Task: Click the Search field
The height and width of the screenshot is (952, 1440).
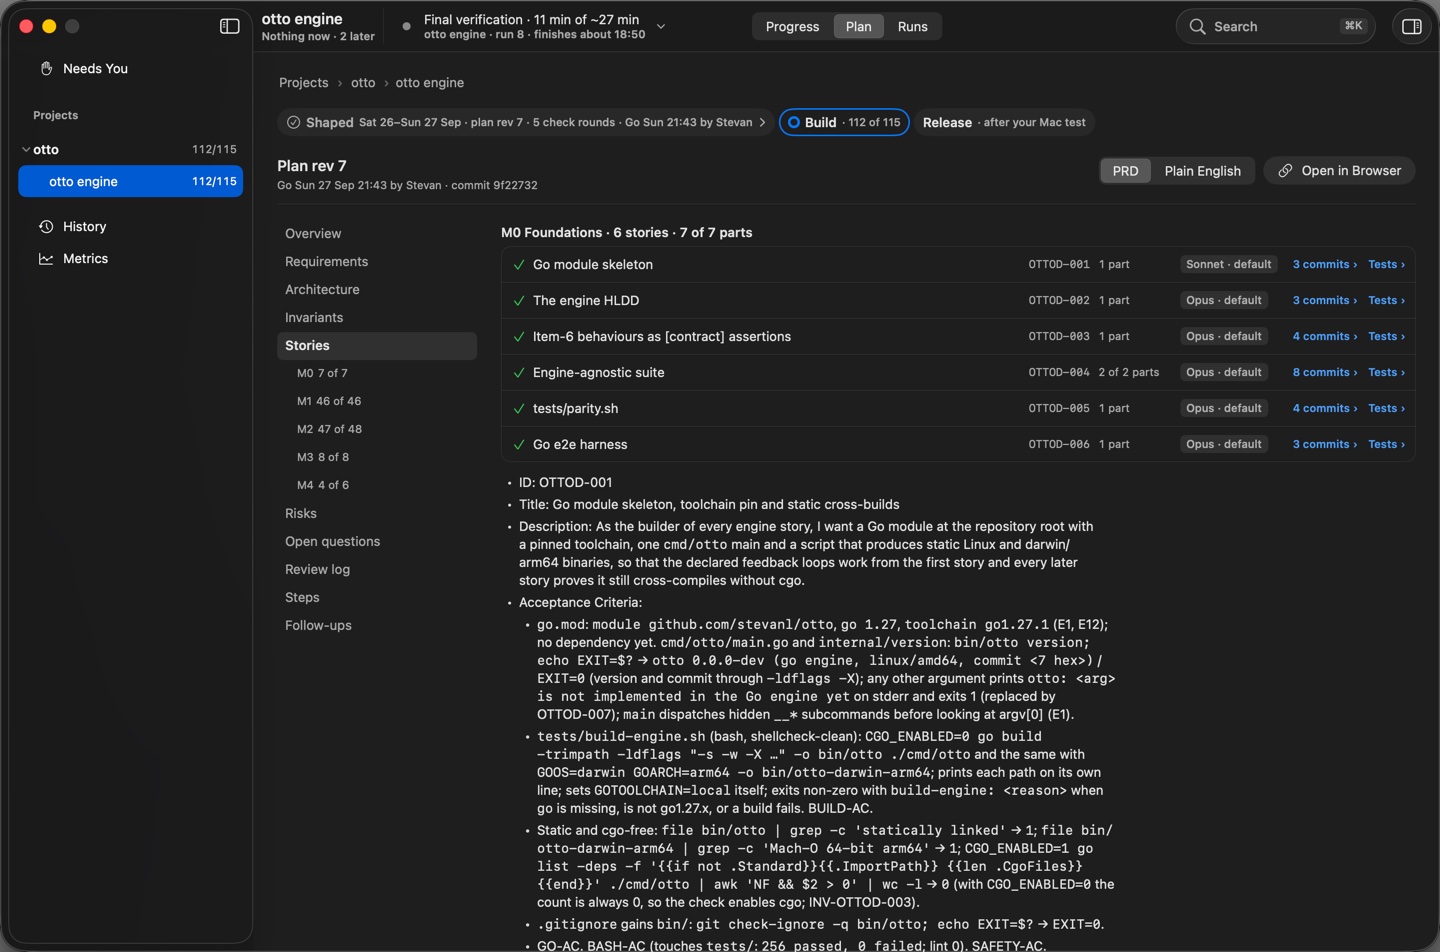Action: pyautogui.click(x=1275, y=26)
